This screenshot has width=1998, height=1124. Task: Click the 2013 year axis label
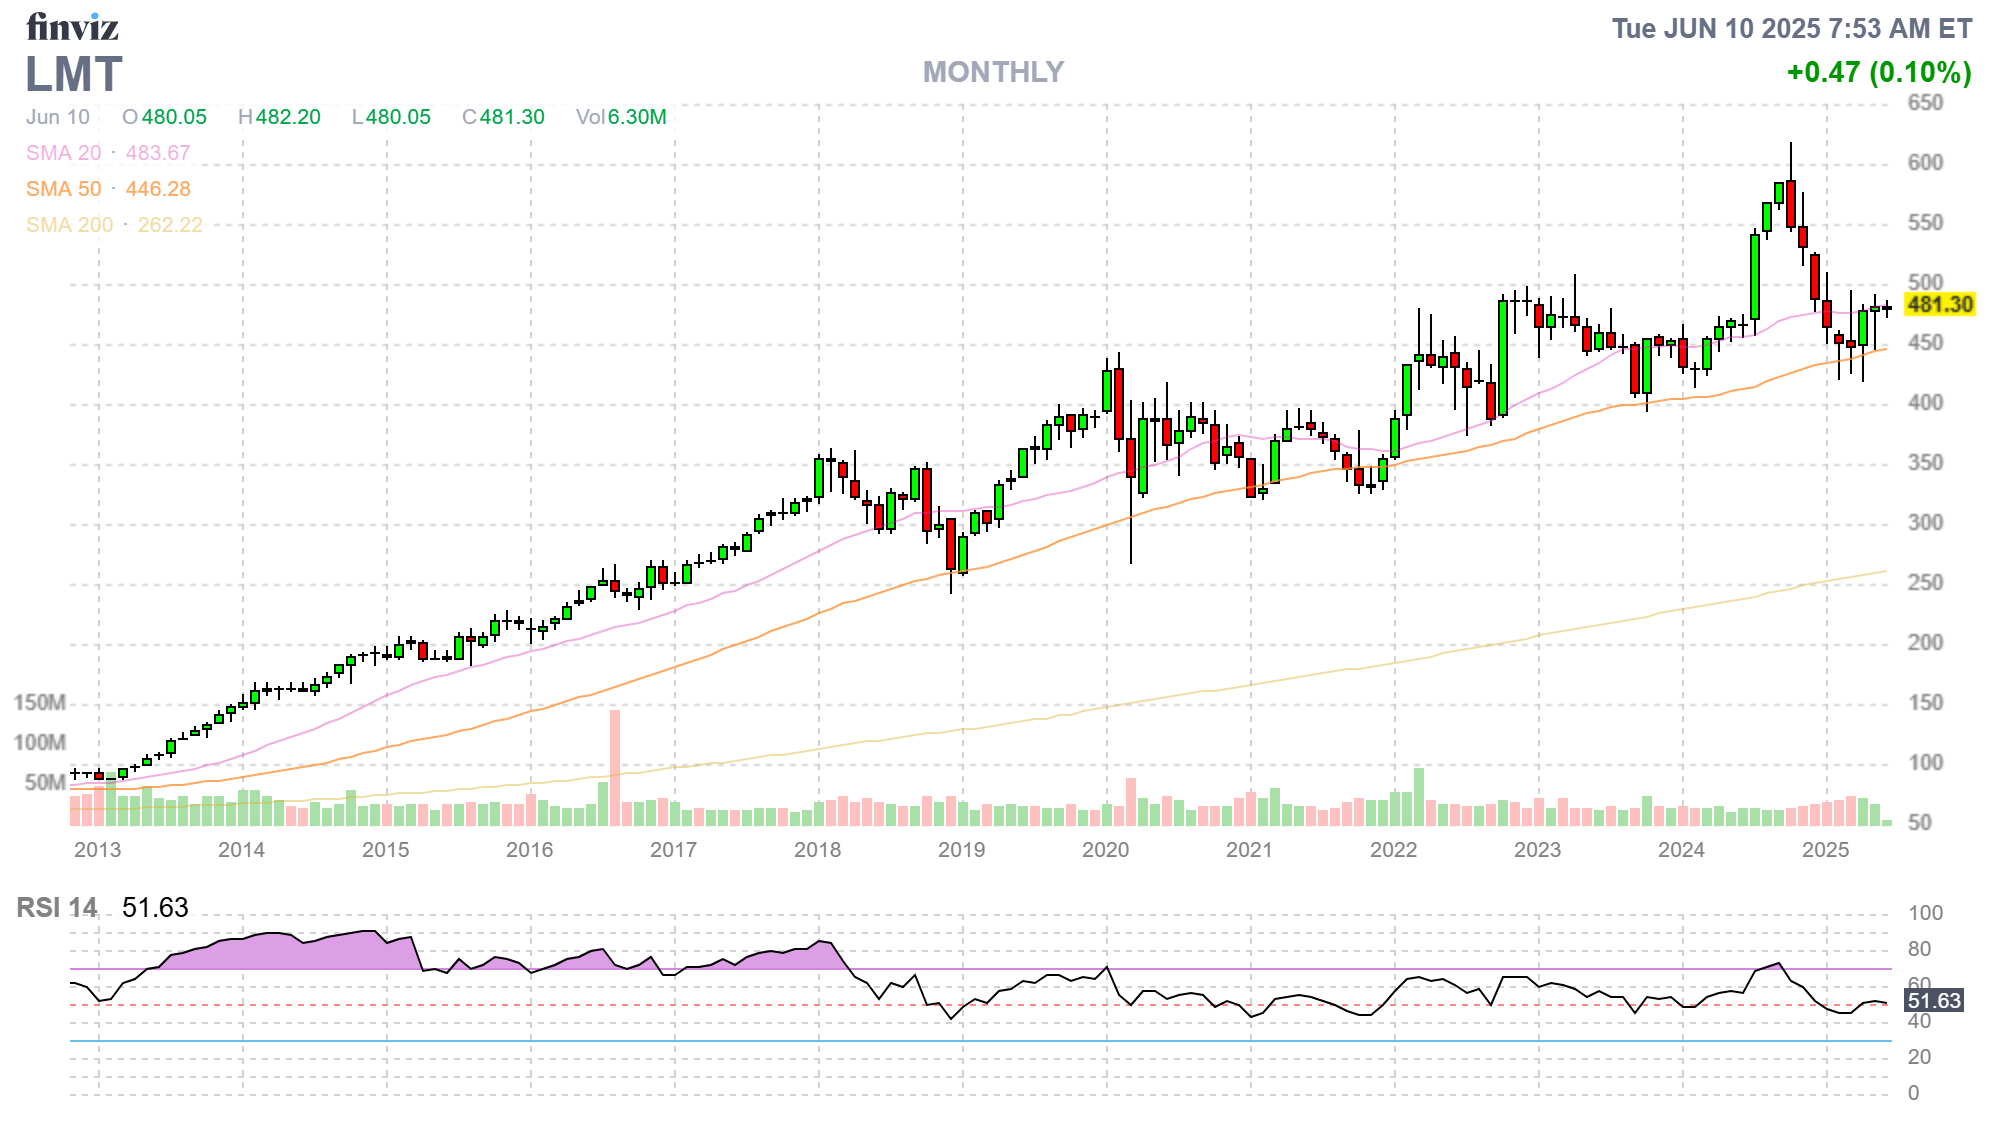(x=97, y=850)
